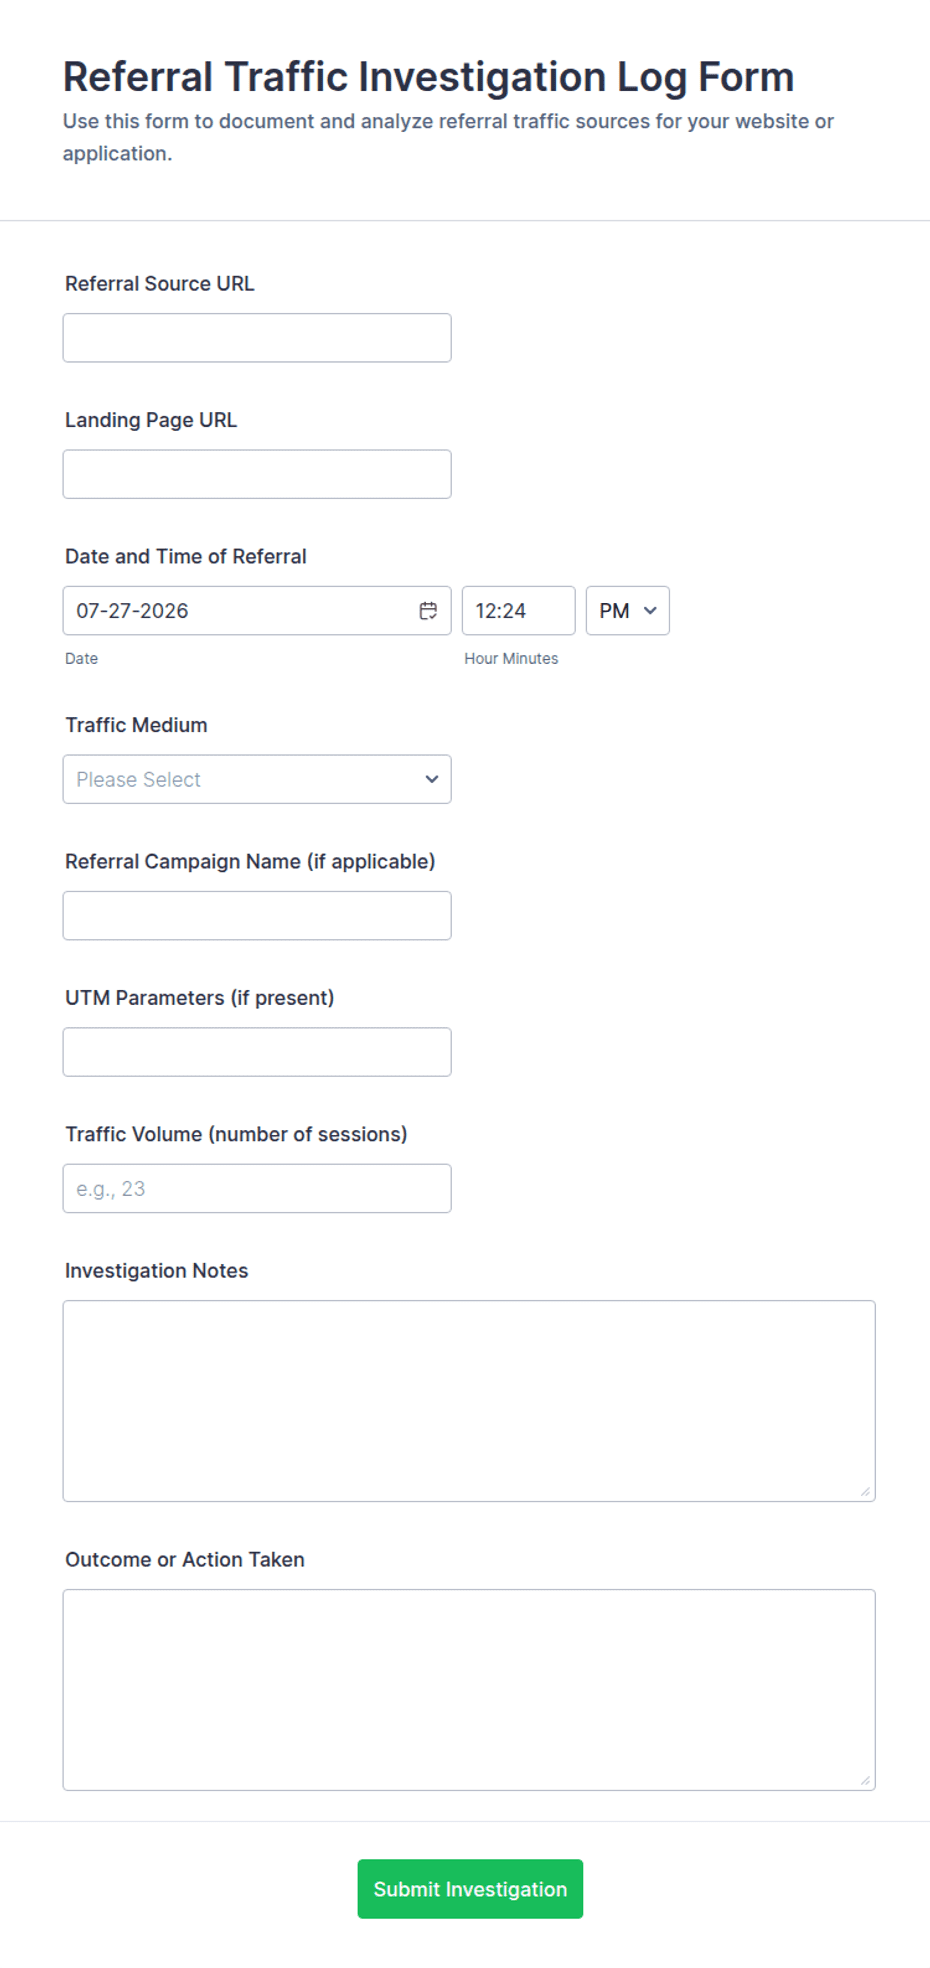Open the calendar date picker icon
The image size is (930, 1968).
click(x=428, y=611)
